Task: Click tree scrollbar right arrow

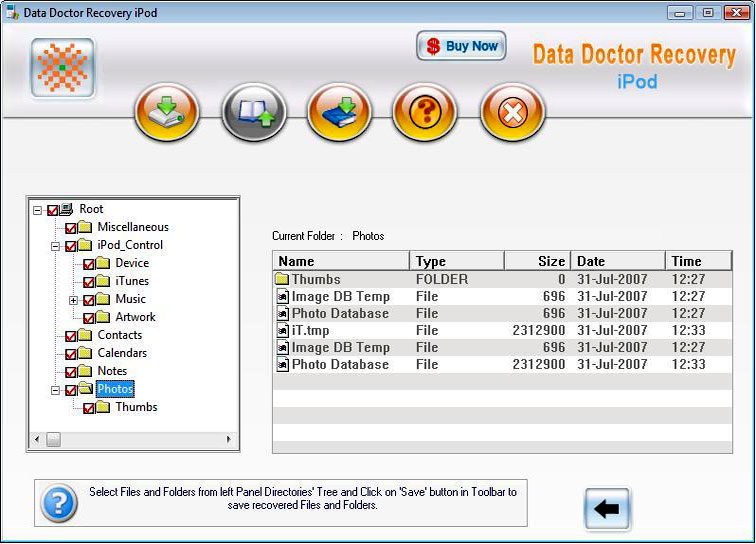Action: tap(229, 439)
